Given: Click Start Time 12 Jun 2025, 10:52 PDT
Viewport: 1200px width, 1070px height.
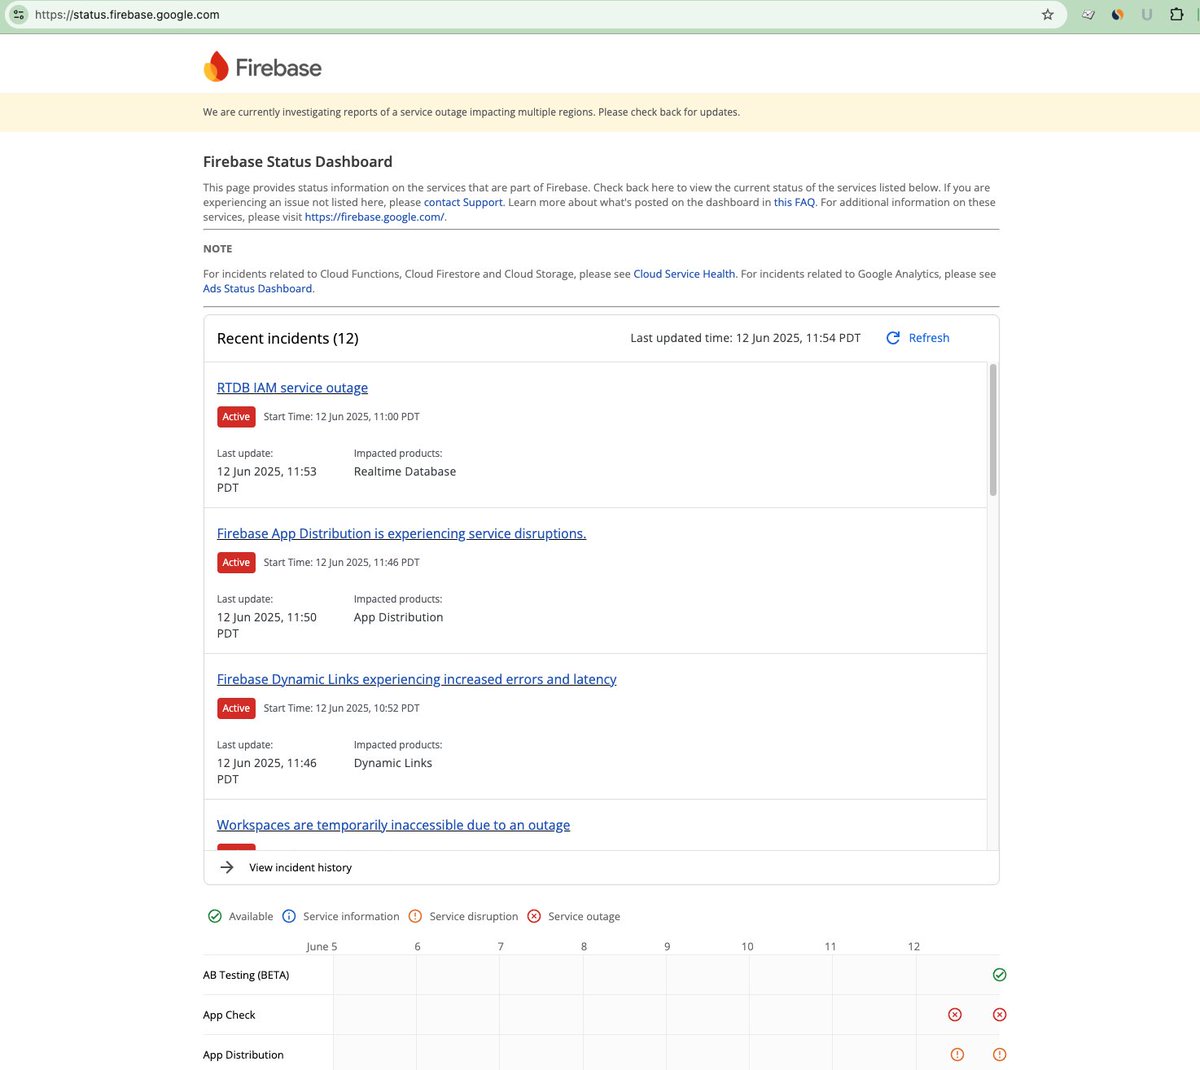Looking at the screenshot, I should [341, 709].
